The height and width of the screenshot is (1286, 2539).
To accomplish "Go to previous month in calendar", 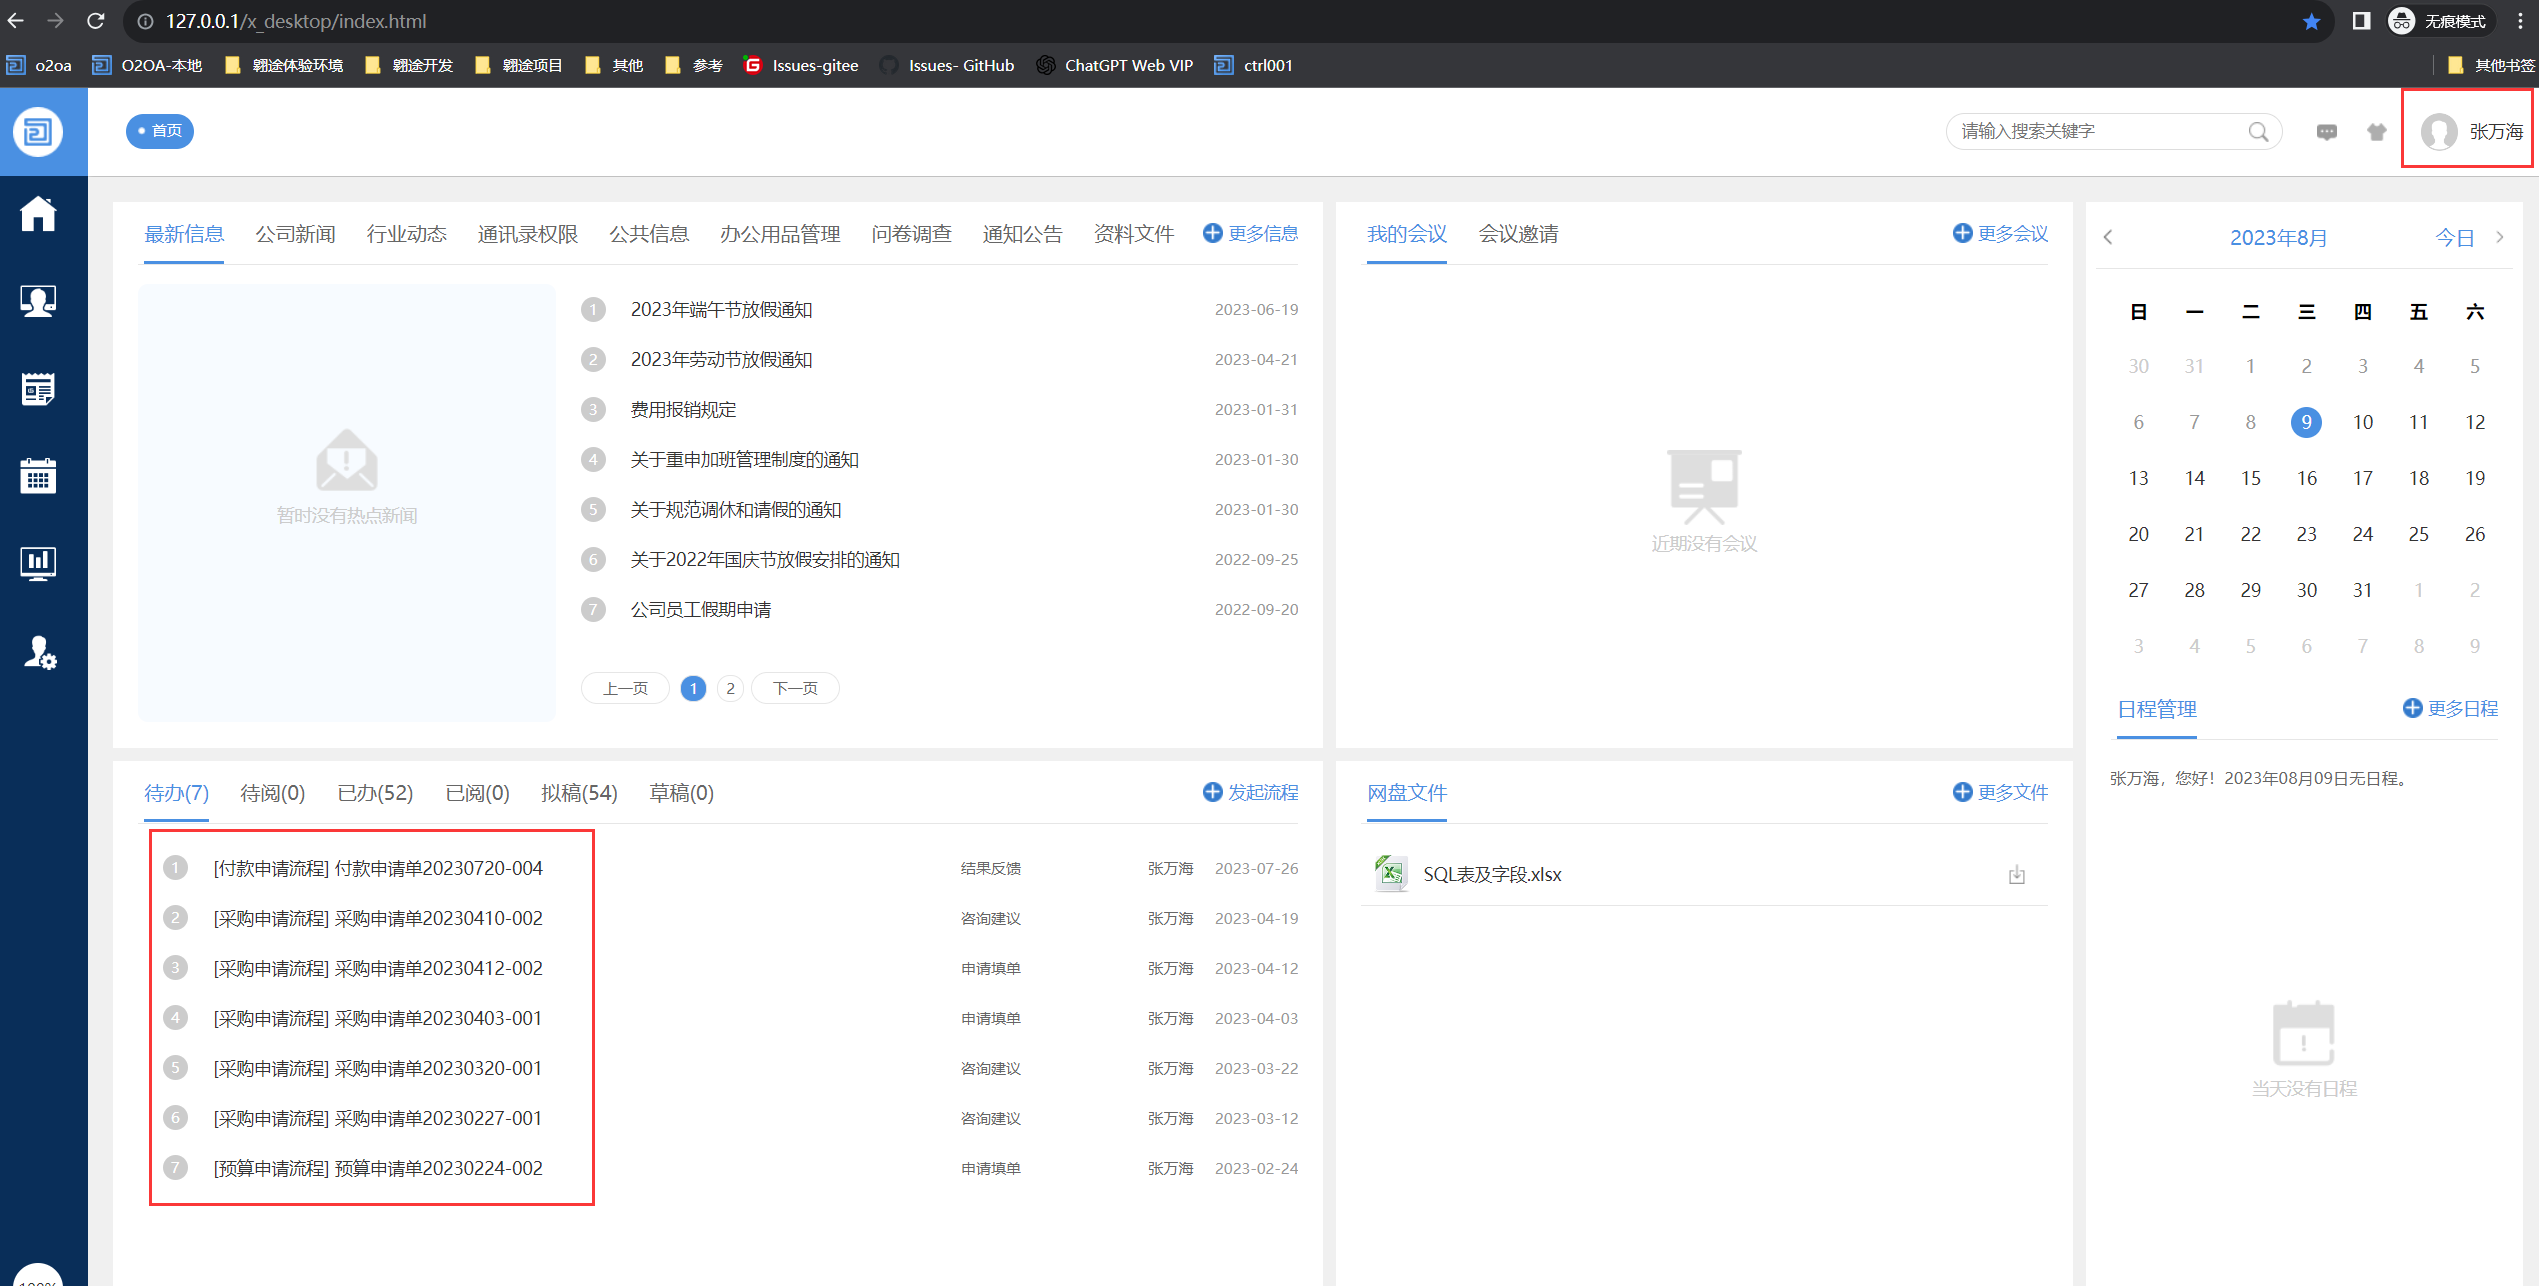I will click(x=2108, y=237).
